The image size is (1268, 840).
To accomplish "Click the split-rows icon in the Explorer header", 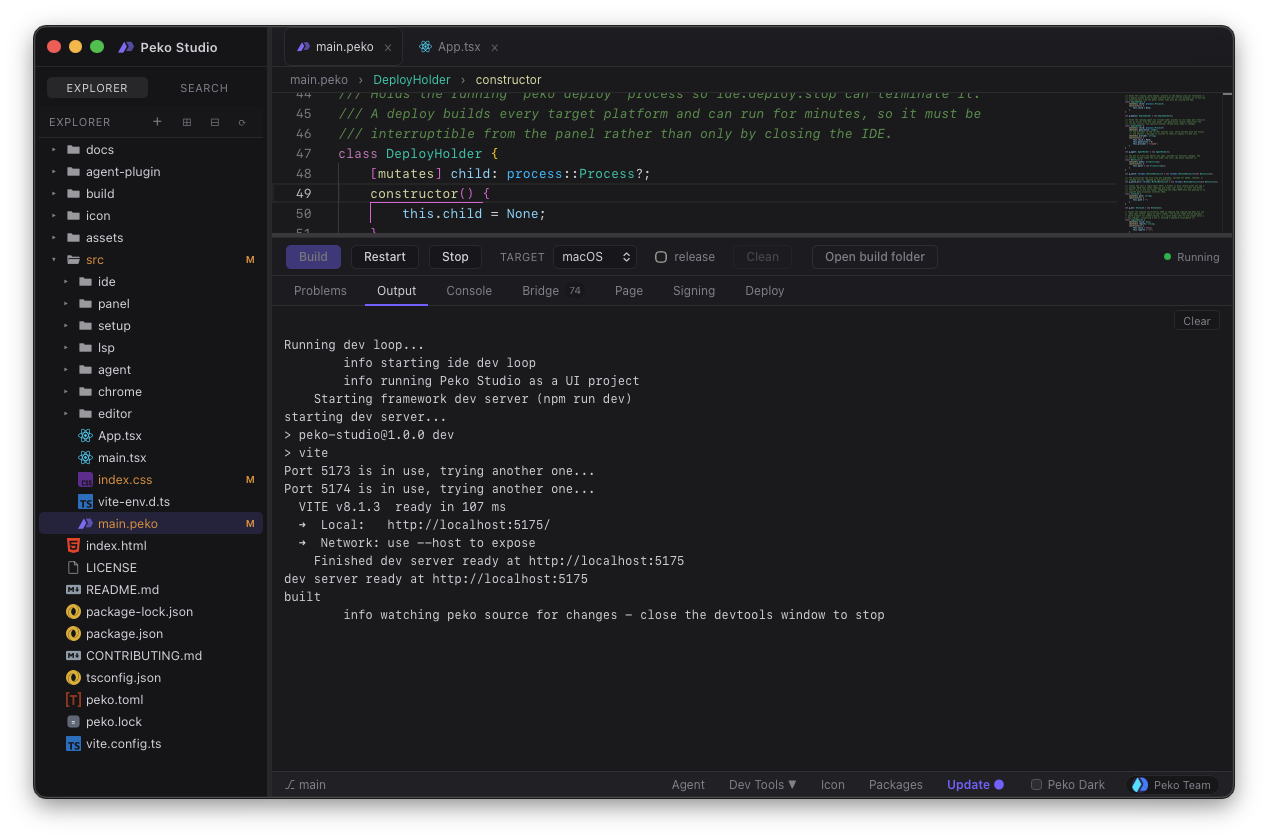I will tap(214, 122).
